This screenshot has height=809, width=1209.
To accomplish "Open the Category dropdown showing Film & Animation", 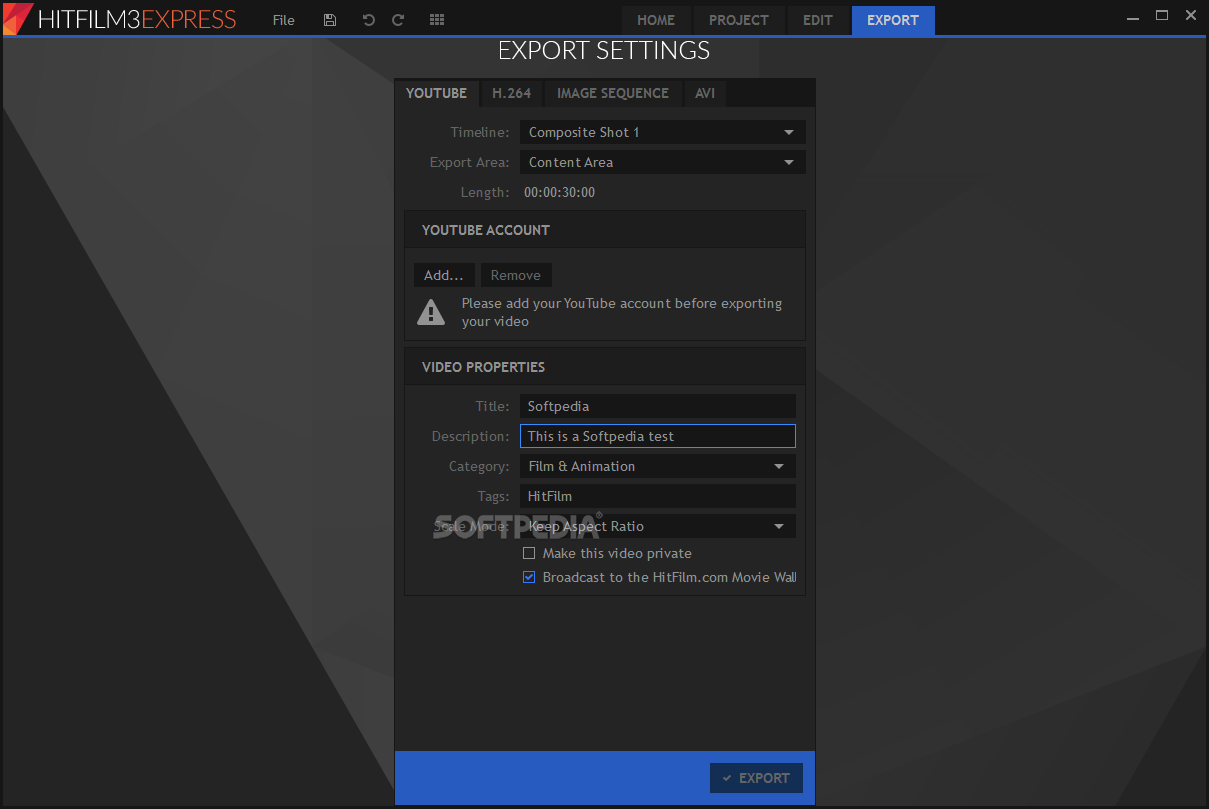I will (658, 466).
